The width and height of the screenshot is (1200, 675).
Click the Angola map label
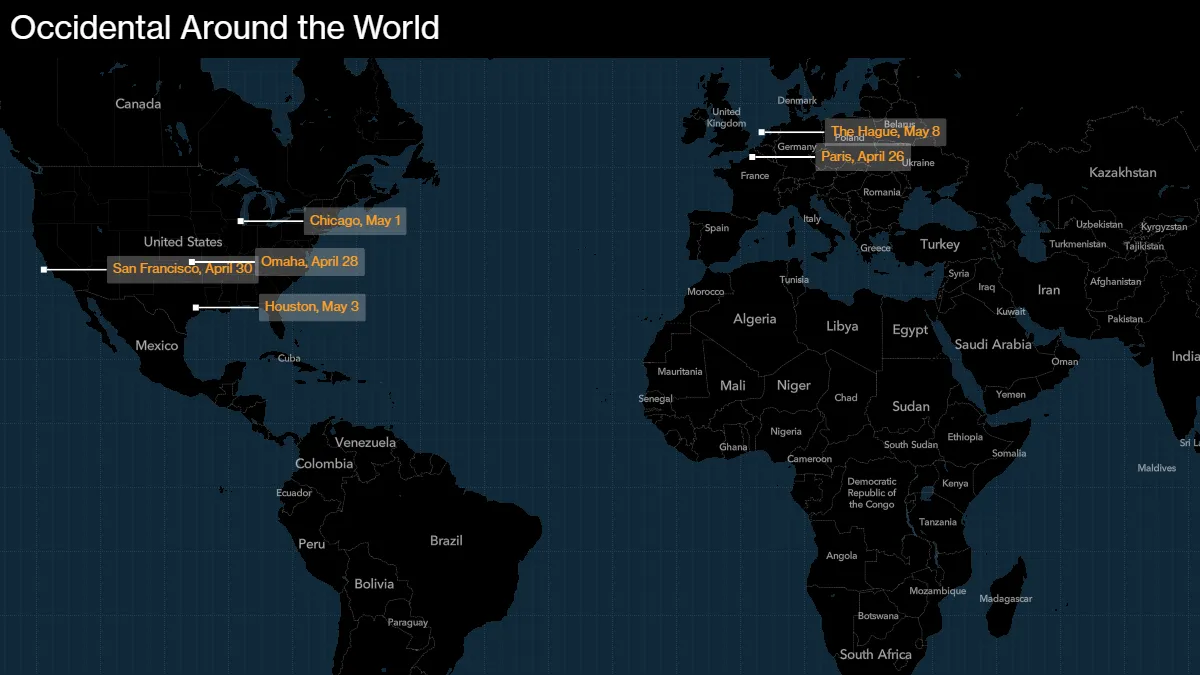pyautogui.click(x=842, y=557)
